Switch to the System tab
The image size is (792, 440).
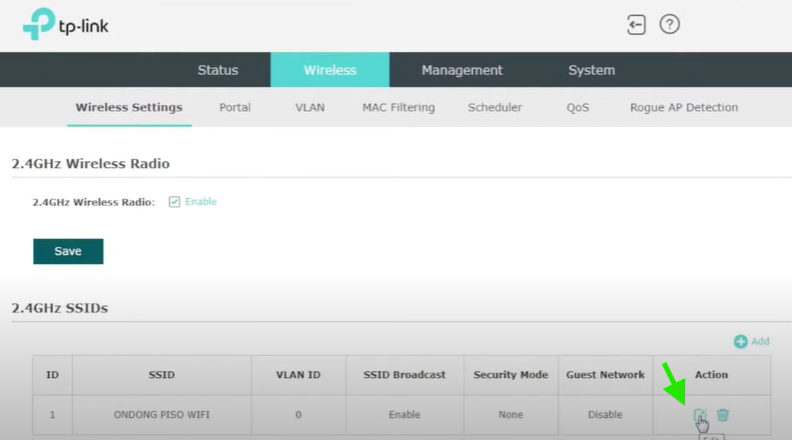tap(592, 70)
